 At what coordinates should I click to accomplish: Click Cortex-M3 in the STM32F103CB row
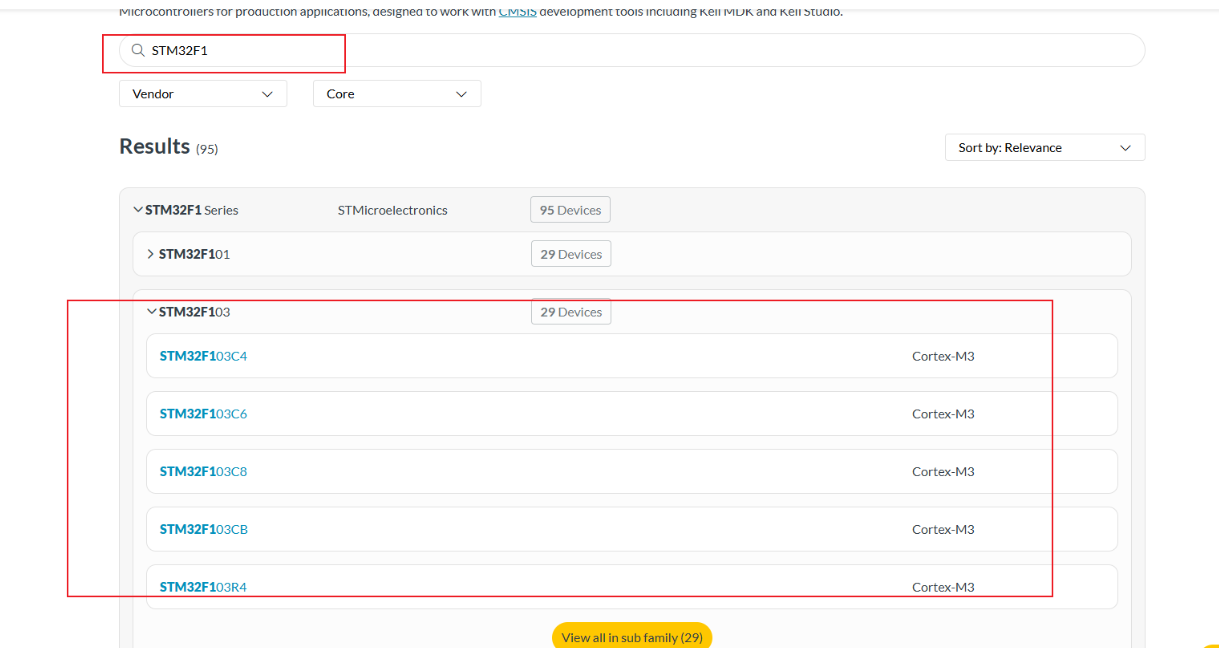click(943, 530)
